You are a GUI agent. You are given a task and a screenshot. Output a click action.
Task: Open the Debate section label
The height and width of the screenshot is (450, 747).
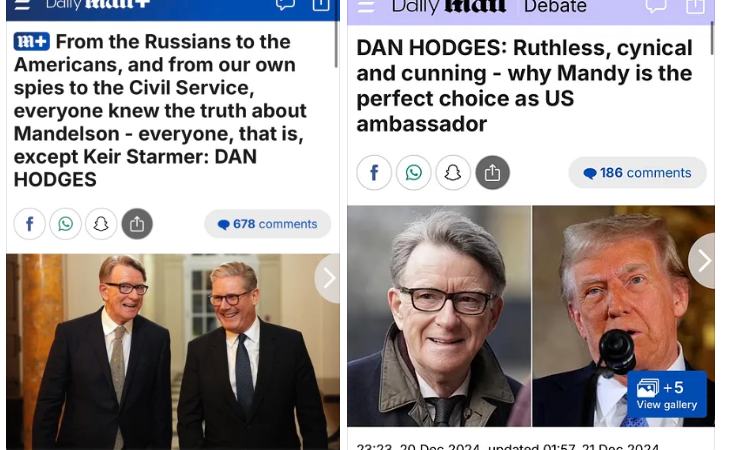click(555, 7)
